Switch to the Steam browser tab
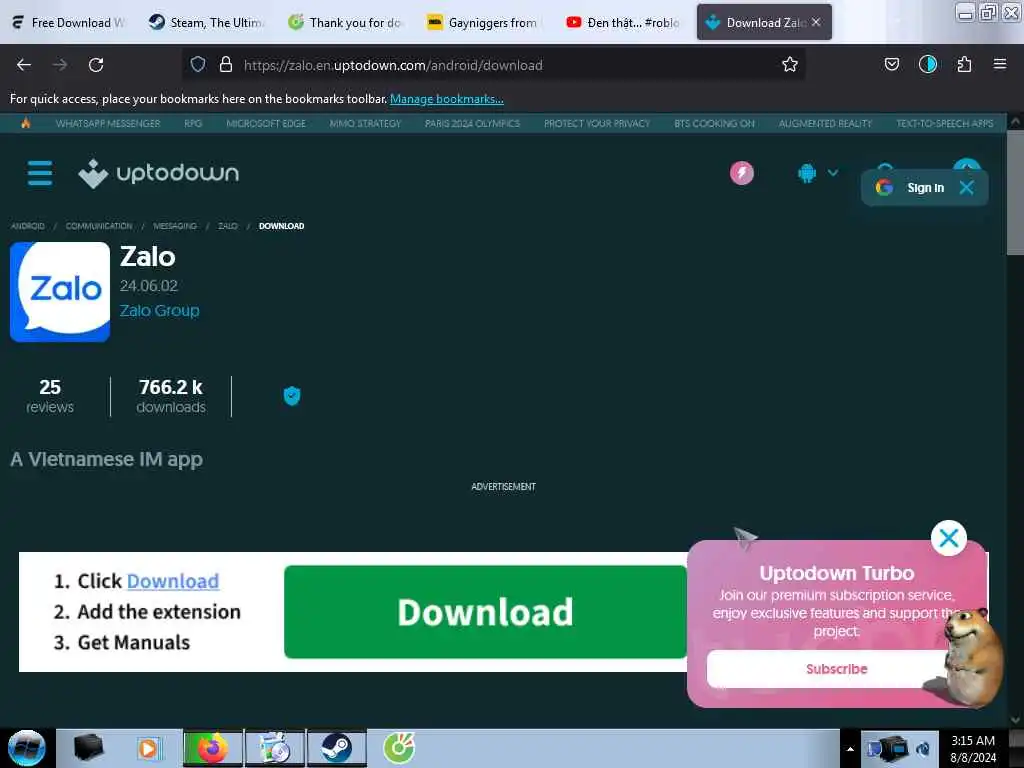1024x768 pixels. point(206,22)
